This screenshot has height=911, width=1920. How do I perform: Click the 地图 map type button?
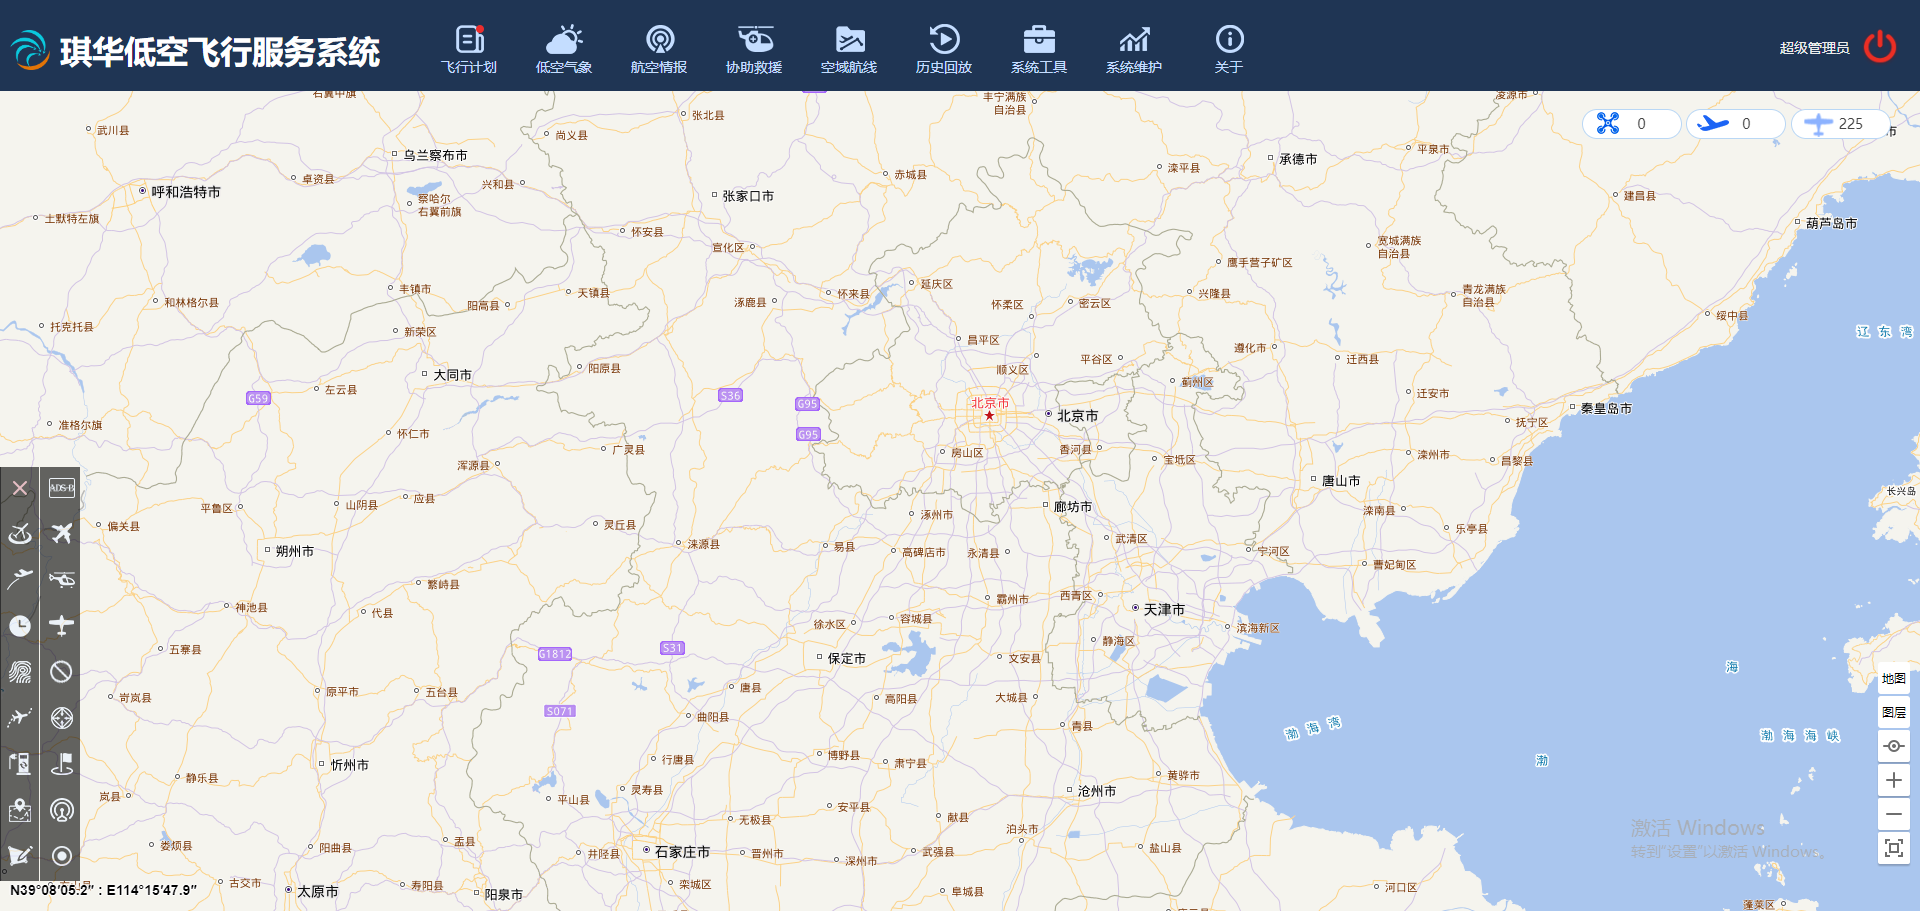(x=1893, y=679)
